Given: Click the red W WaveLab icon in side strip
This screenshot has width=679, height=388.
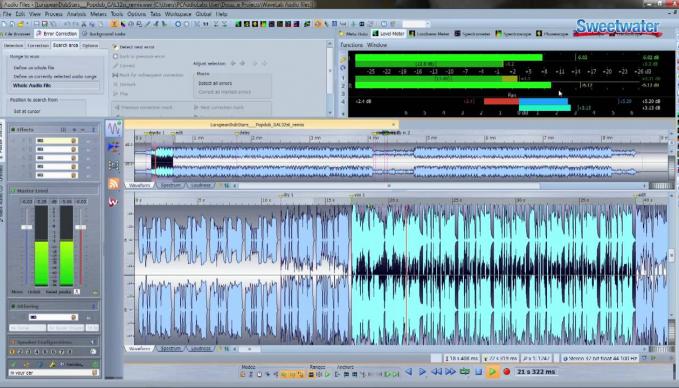Looking at the screenshot, I should 113,202.
